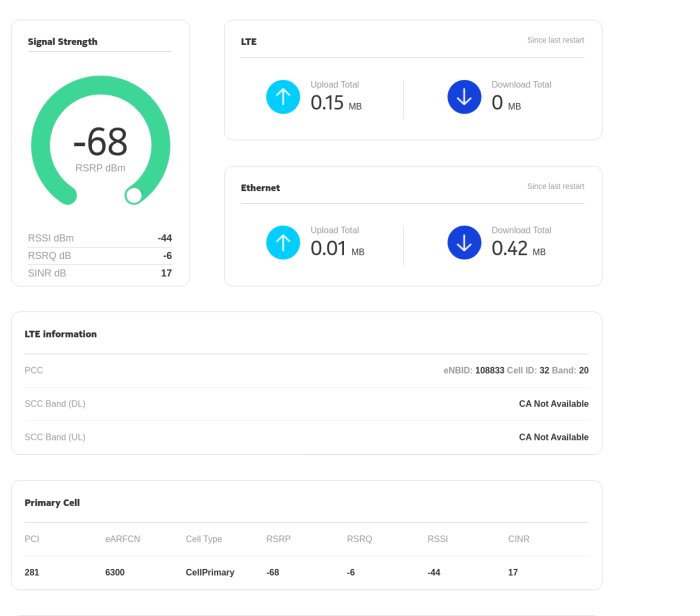Click the Signal Strength card heading
The height and width of the screenshot is (616, 700).
point(63,42)
